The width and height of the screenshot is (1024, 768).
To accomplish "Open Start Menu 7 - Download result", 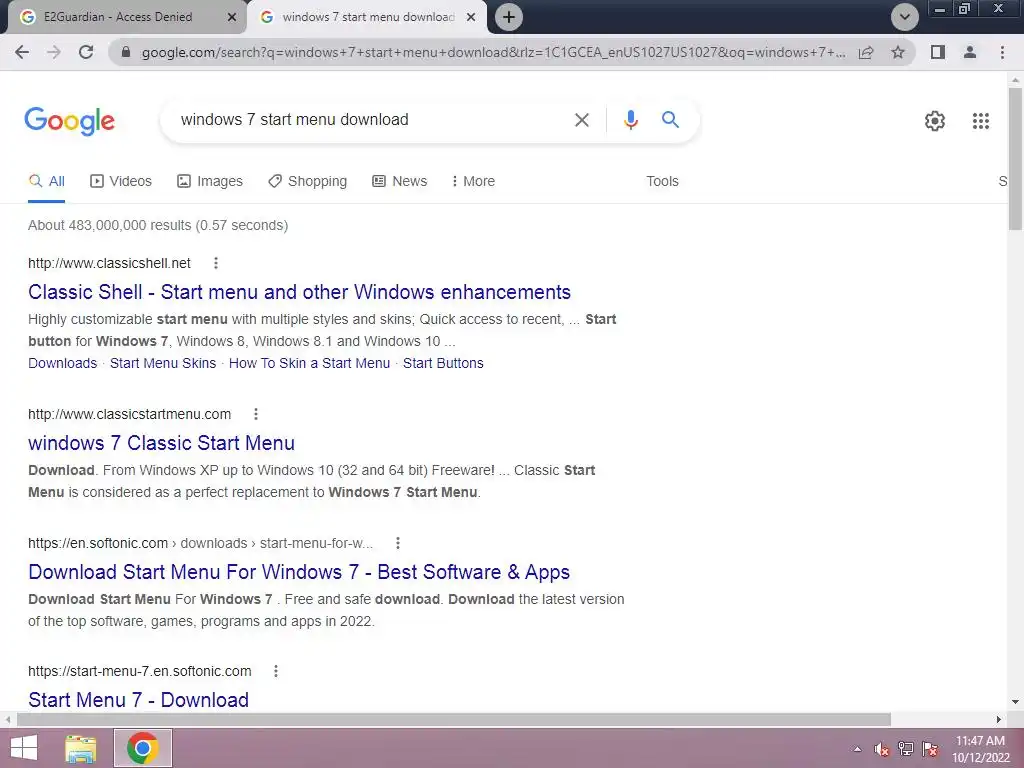I will [138, 700].
